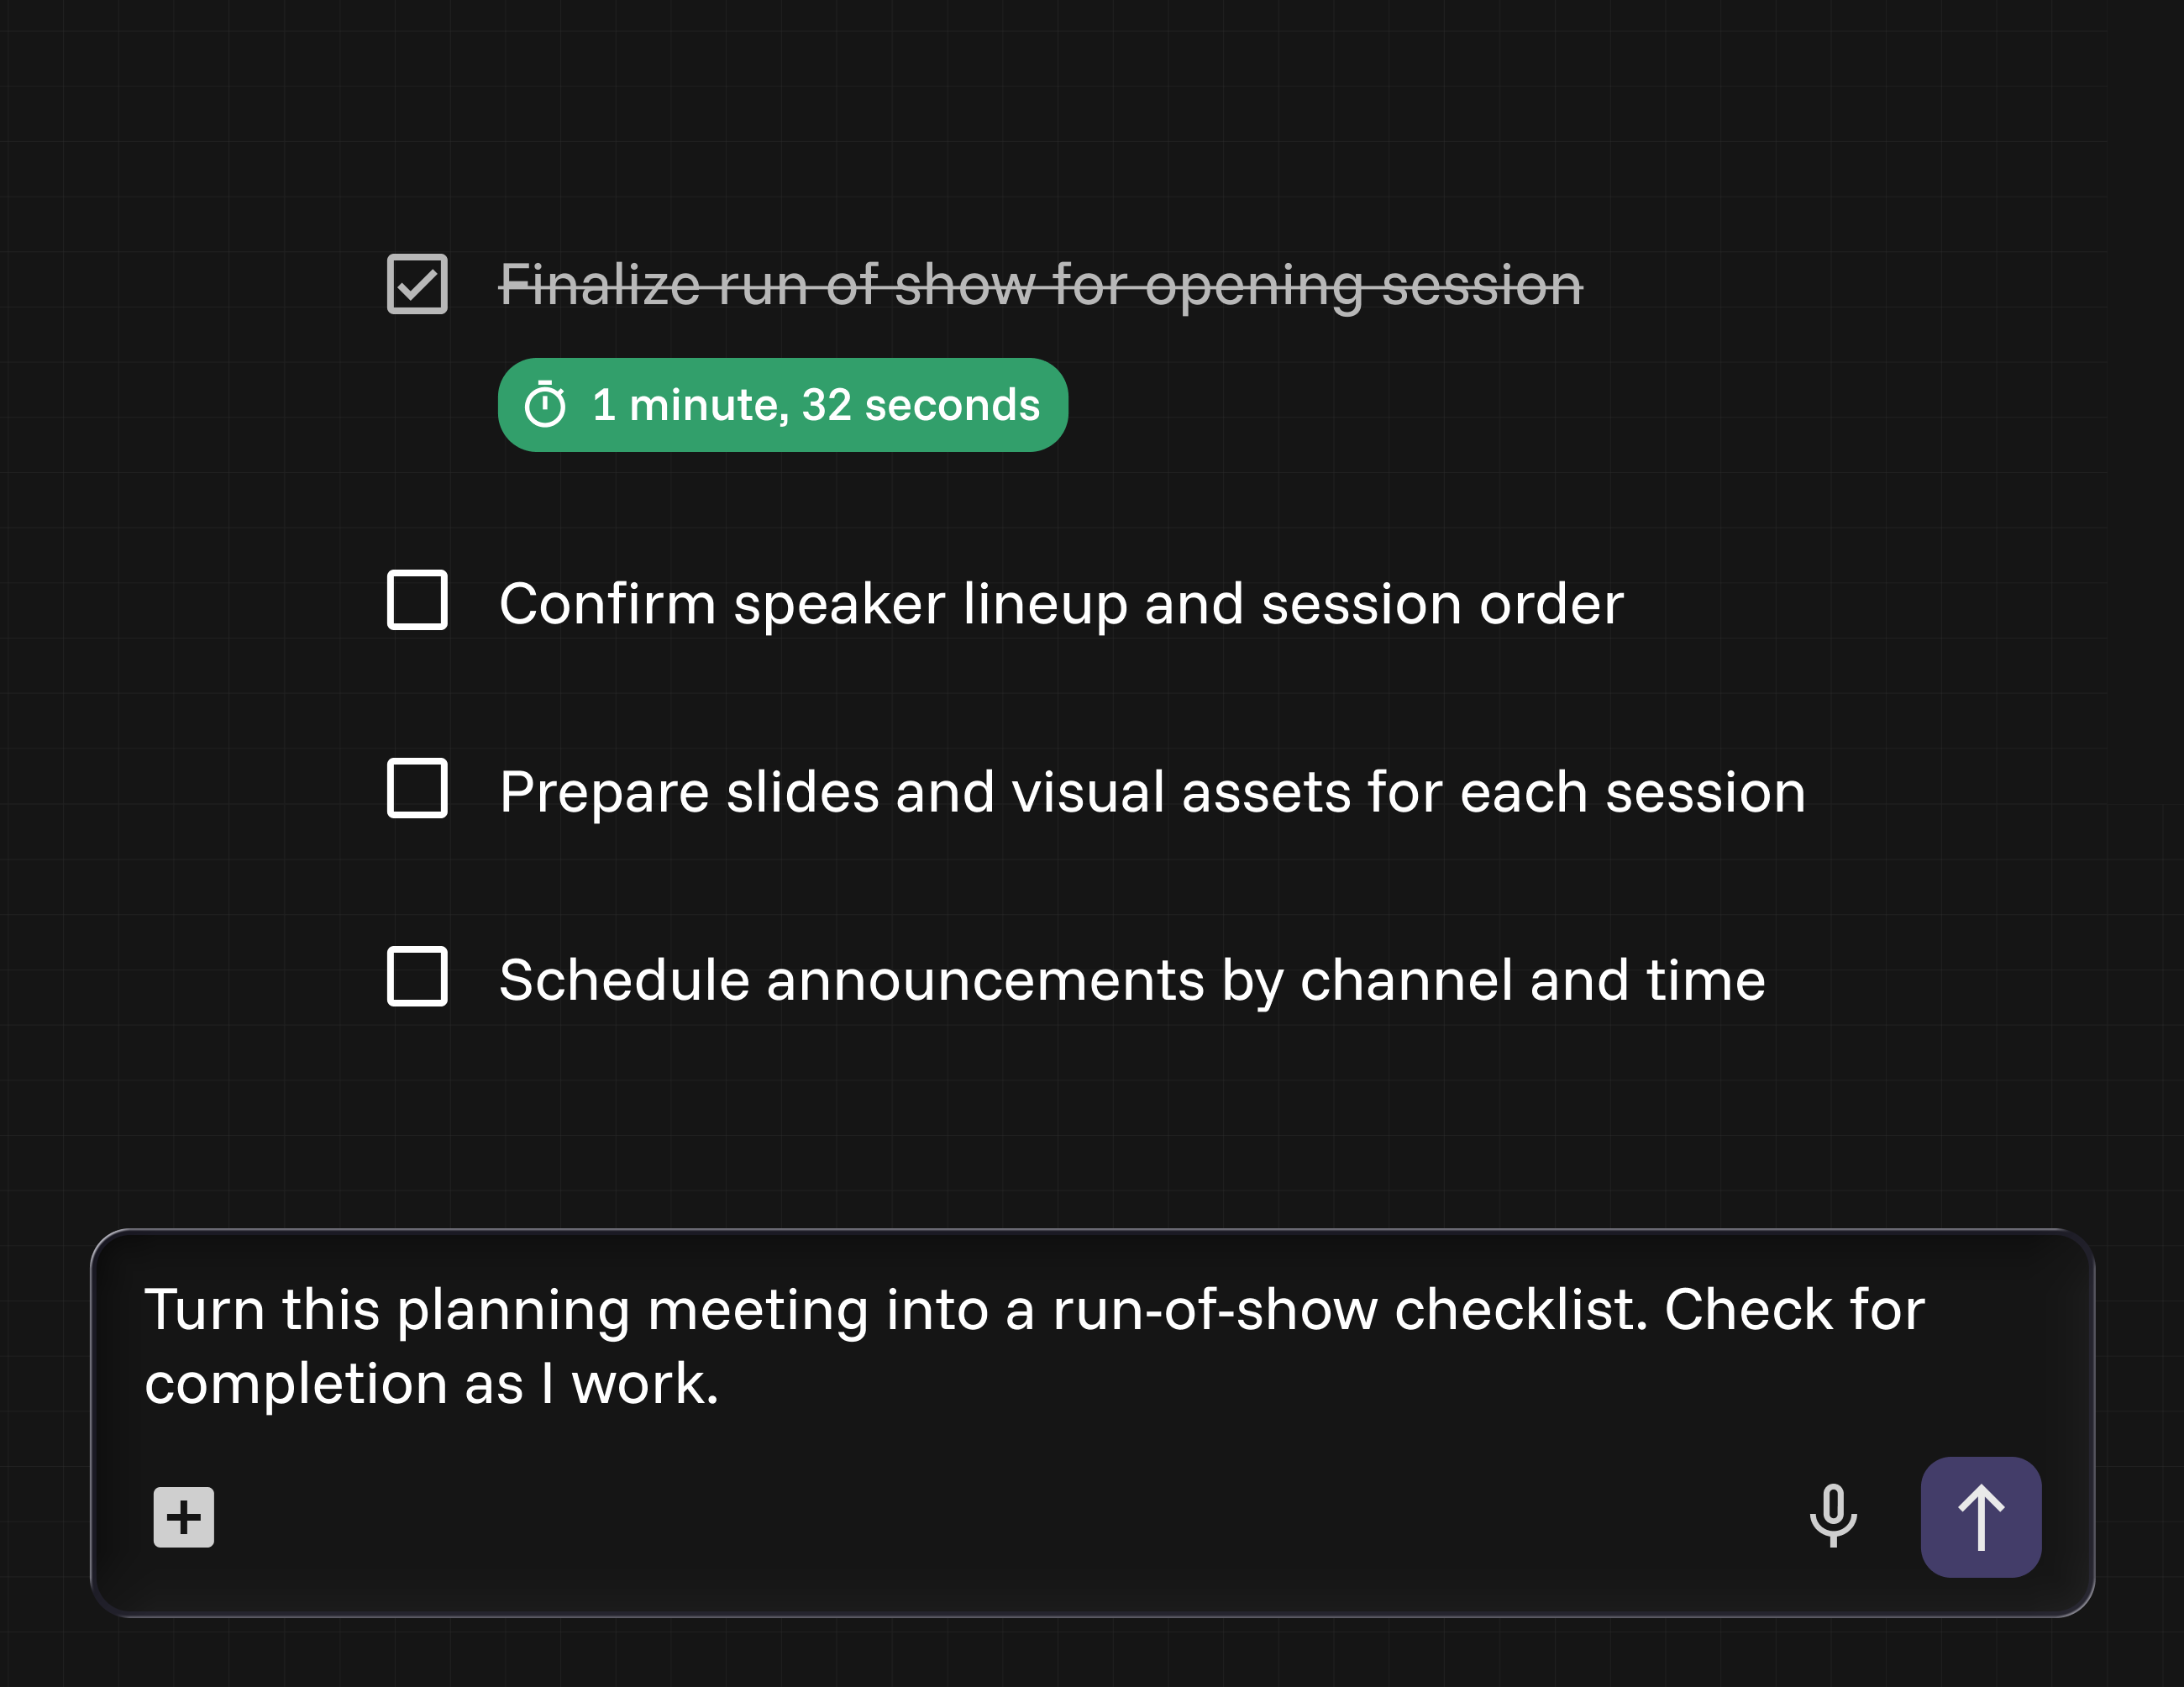Uncheck the Finalize run of show task
Screen dimensions: 2184x1687
coord(417,285)
